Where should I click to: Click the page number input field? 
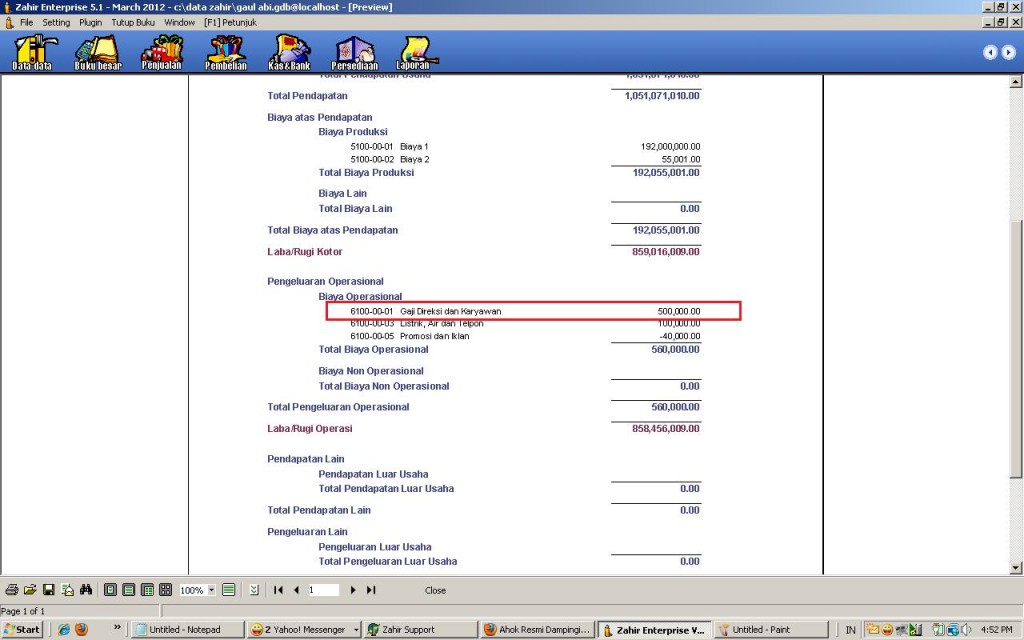[x=323, y=590]
